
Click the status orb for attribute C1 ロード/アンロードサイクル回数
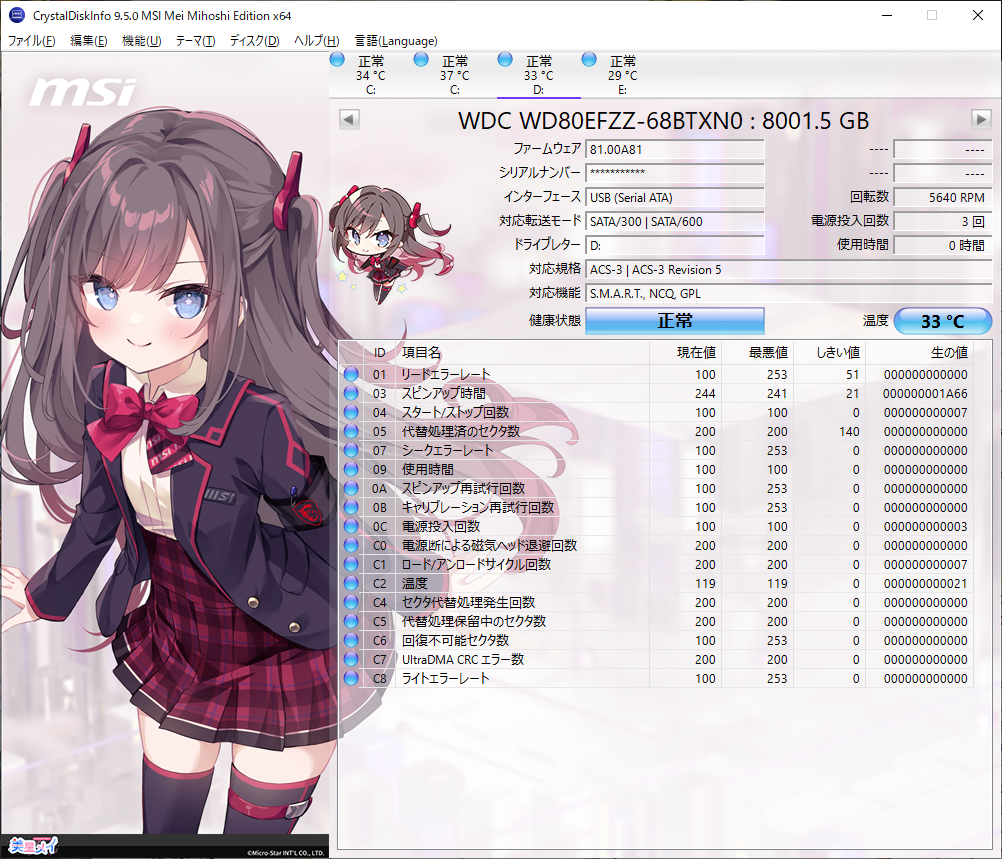tap(351, 564)
